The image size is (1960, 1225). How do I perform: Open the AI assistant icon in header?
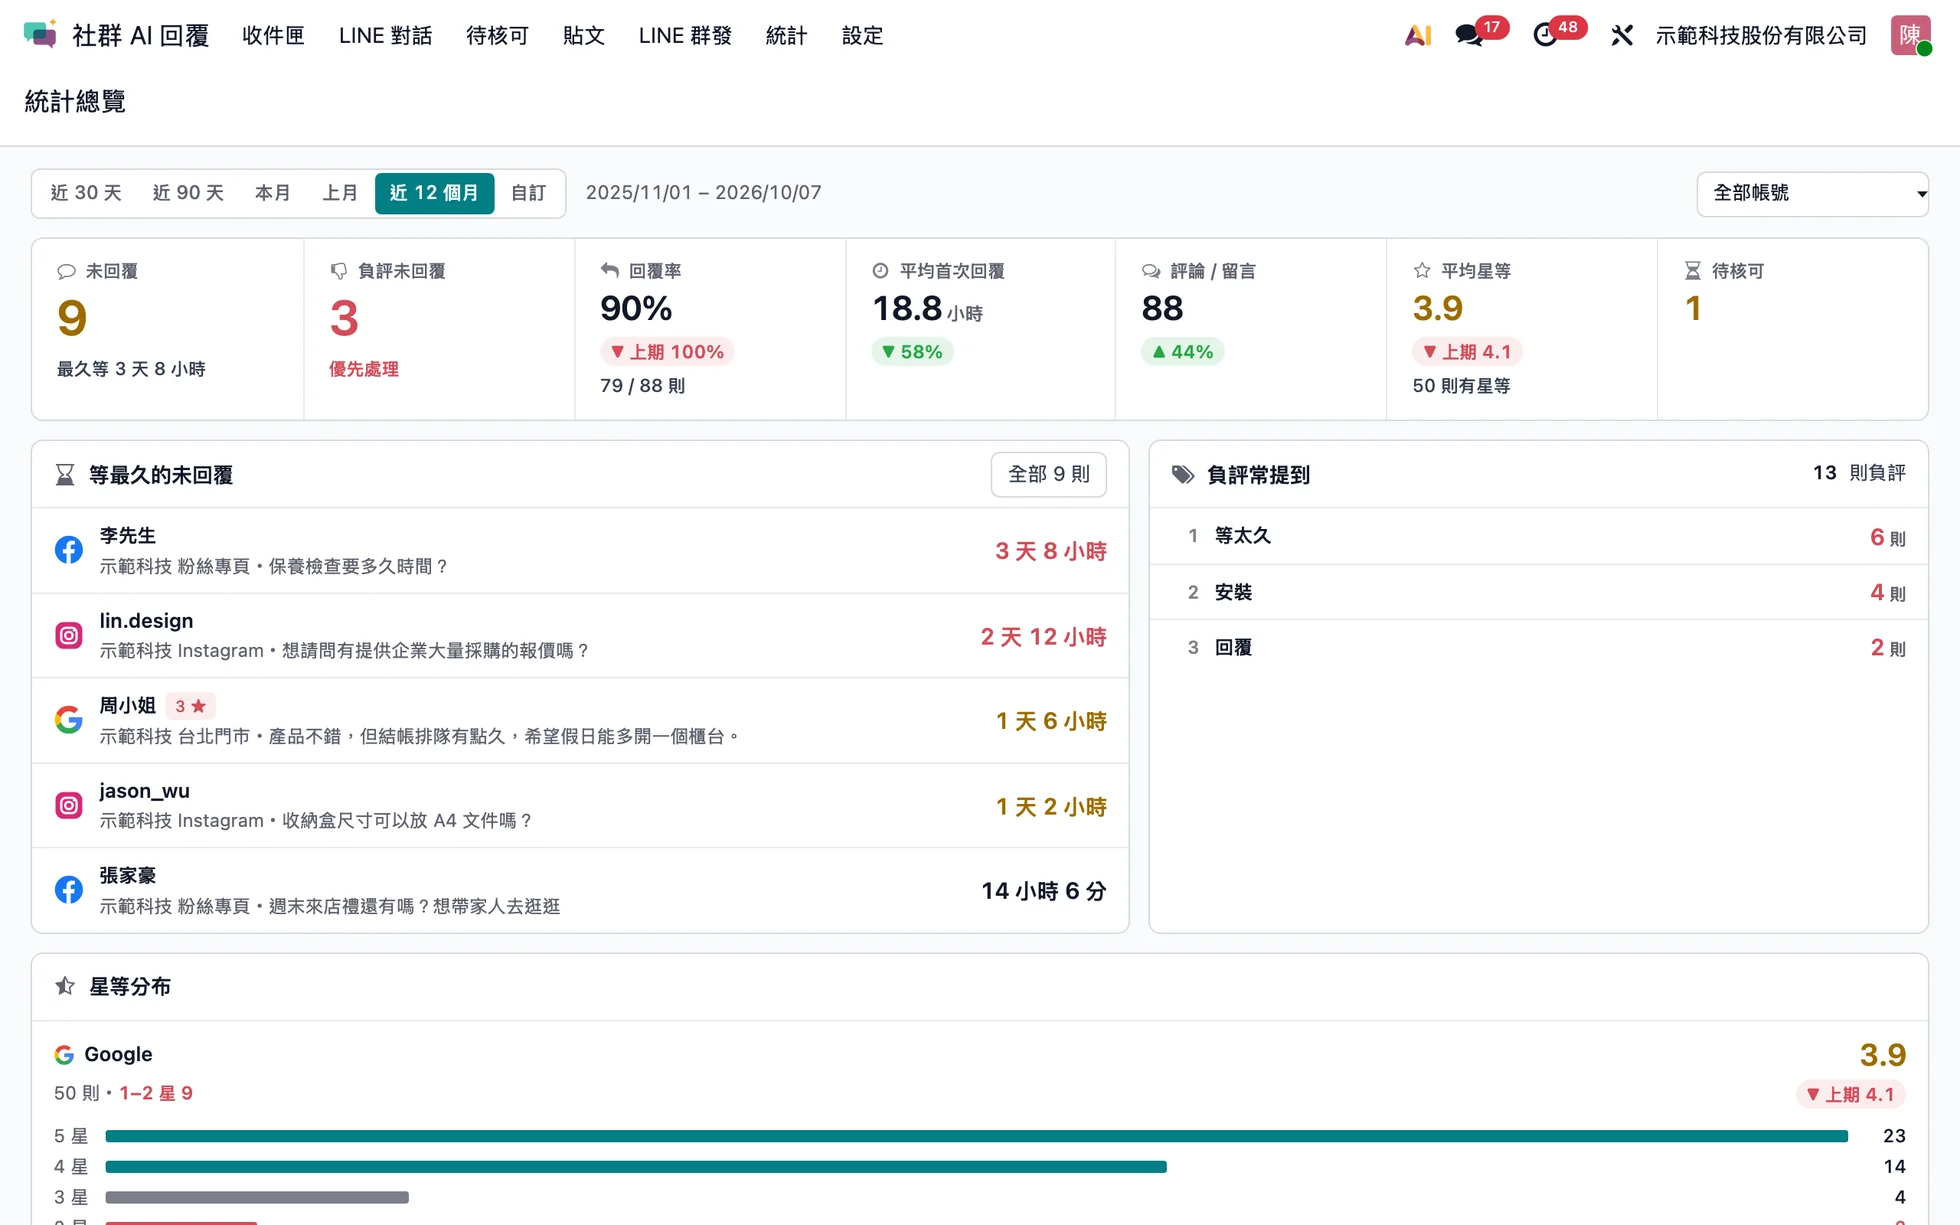pos(1418,36)
